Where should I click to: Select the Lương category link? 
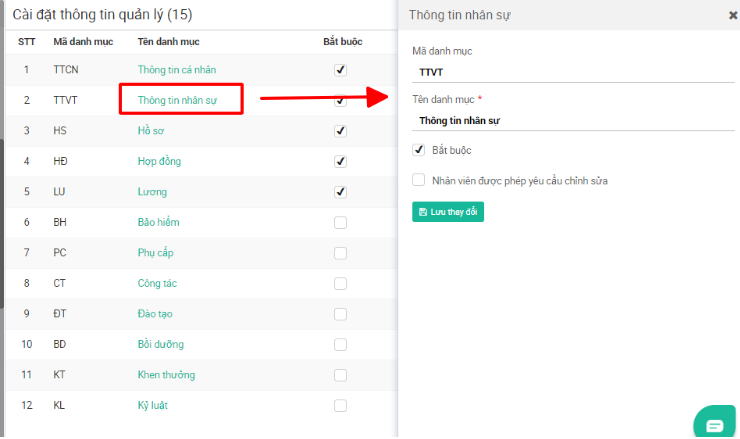pyautogui.click(x=152, y=192)
